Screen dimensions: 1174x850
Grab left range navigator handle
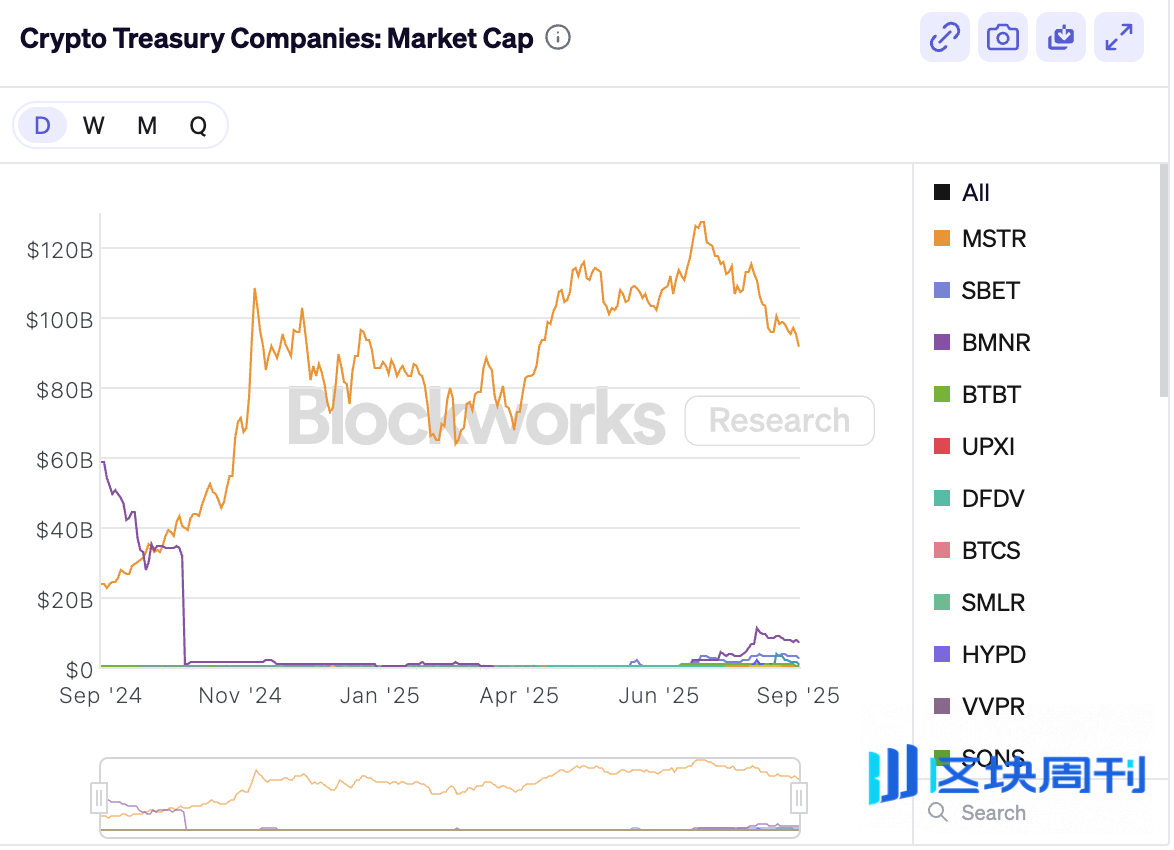99,798
